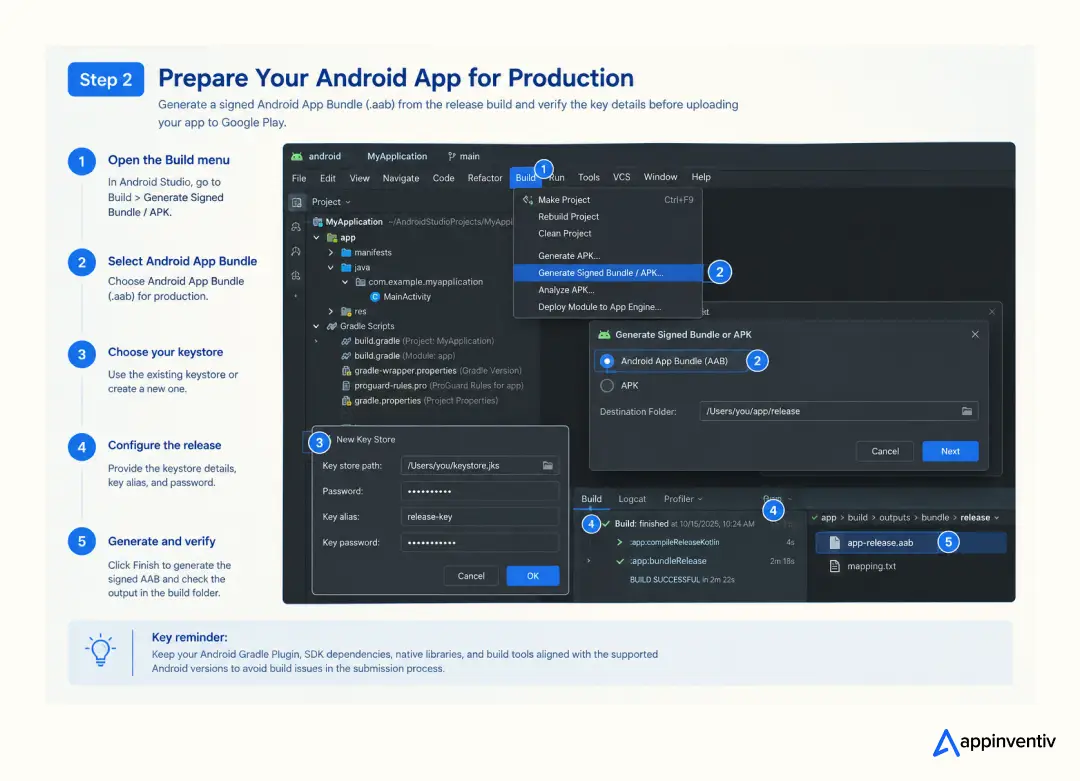Click the manifests folder icon
This screenshot has height=781, width=1080.
[x=346, y=253]
